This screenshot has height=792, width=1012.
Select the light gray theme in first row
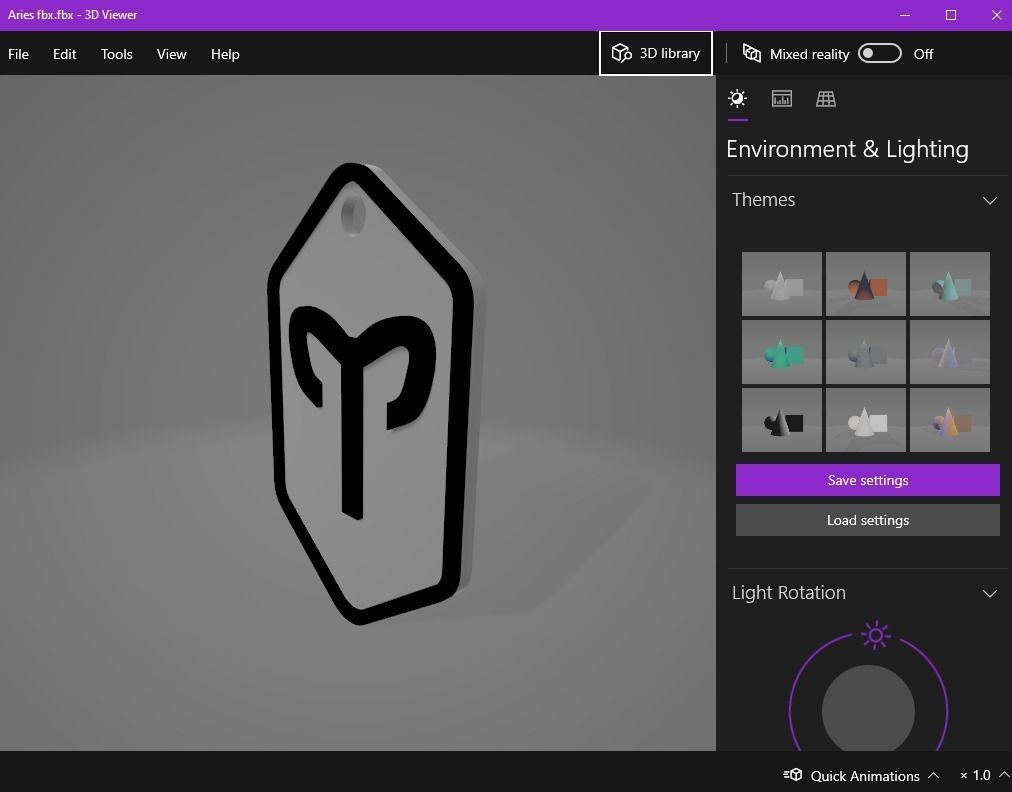tap(782, 284)
